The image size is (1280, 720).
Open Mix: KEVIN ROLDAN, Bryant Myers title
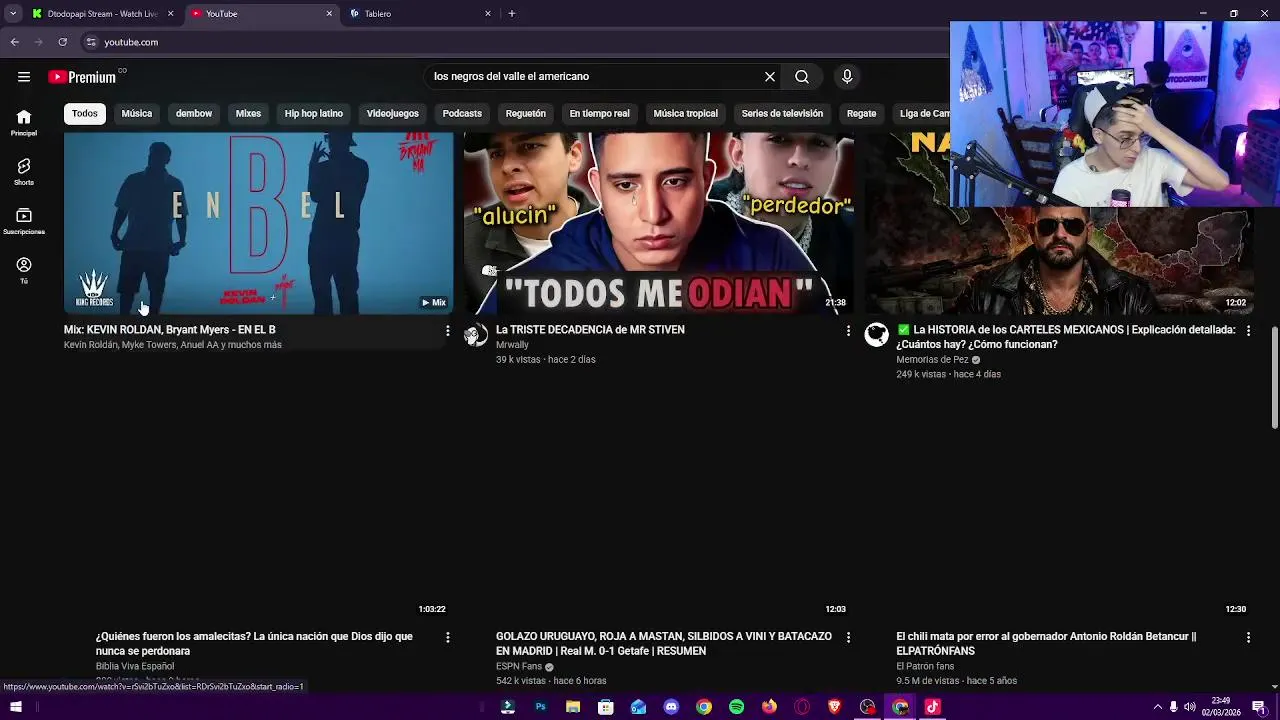tap(170, 330)
